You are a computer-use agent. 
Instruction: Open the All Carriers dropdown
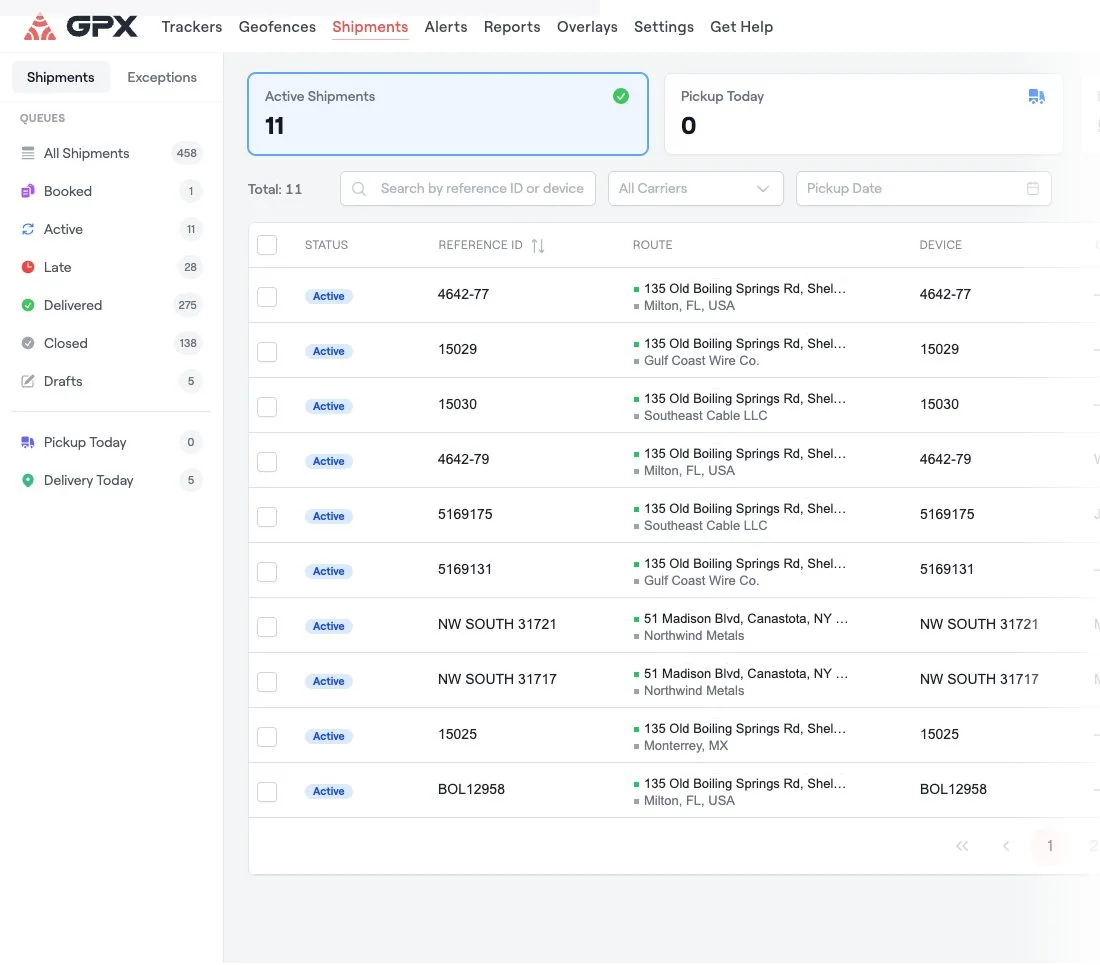pyautogui.click(x=695, y=189)
